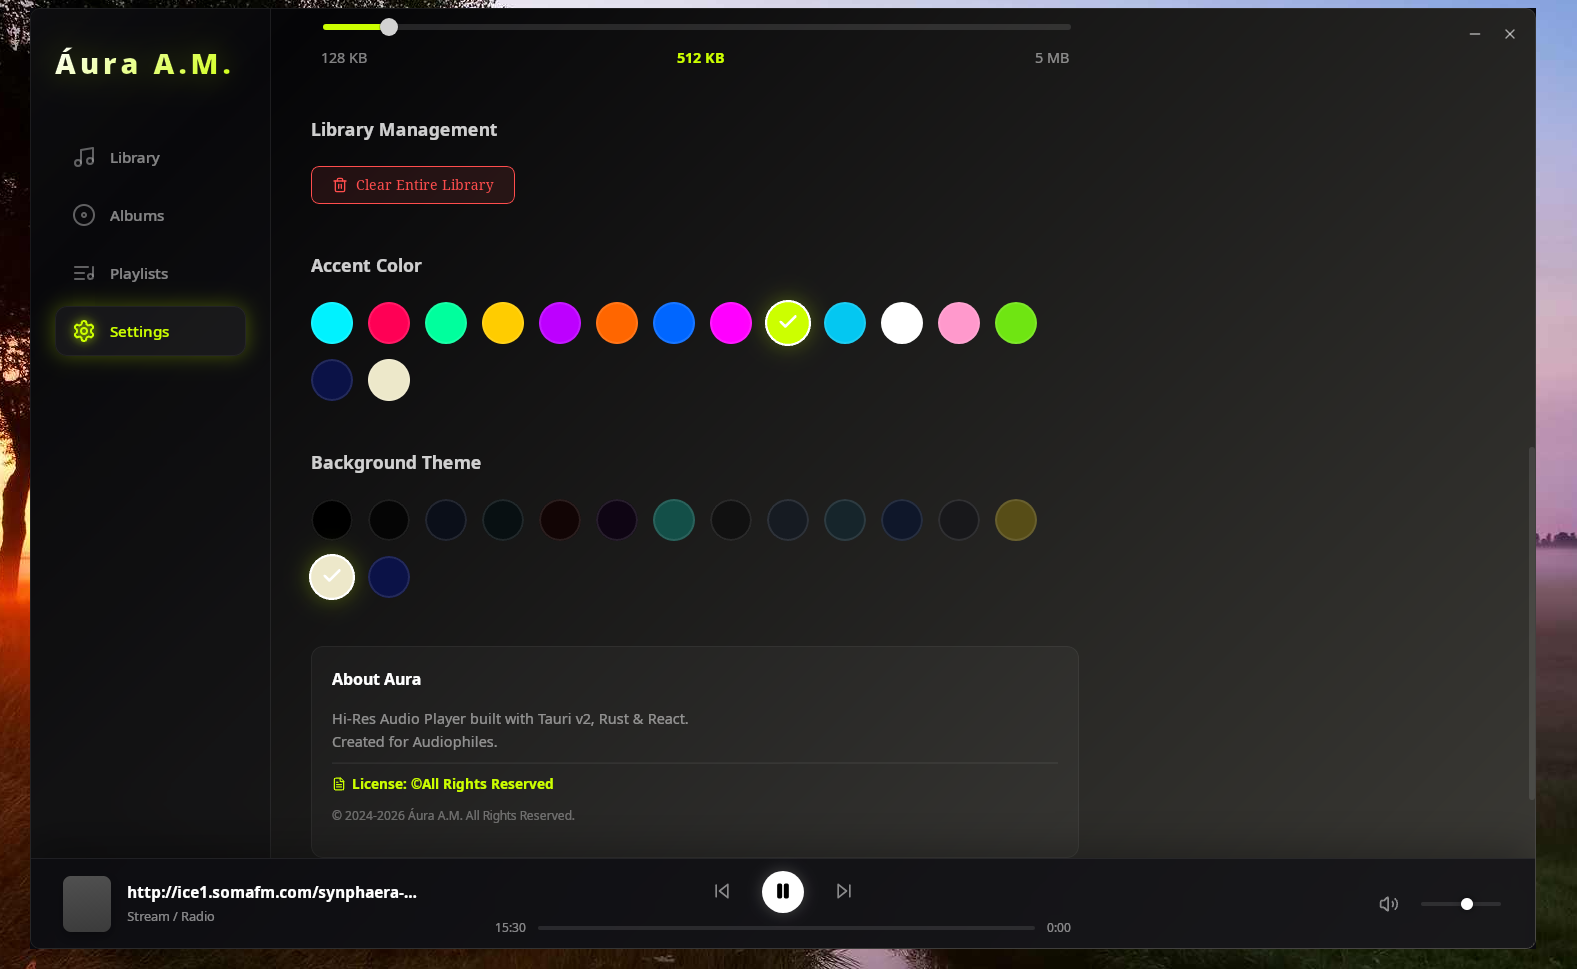Click the checked cream background theme swatch

click(332, 577)
